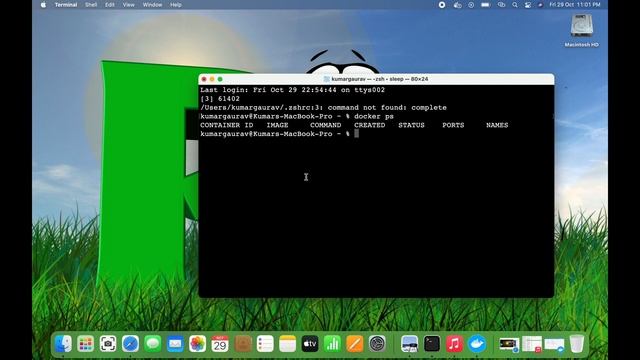The width and height of the screenshot is (640, 360).
Task: Open Control Center in menu bar
Action: coord(528,5)
